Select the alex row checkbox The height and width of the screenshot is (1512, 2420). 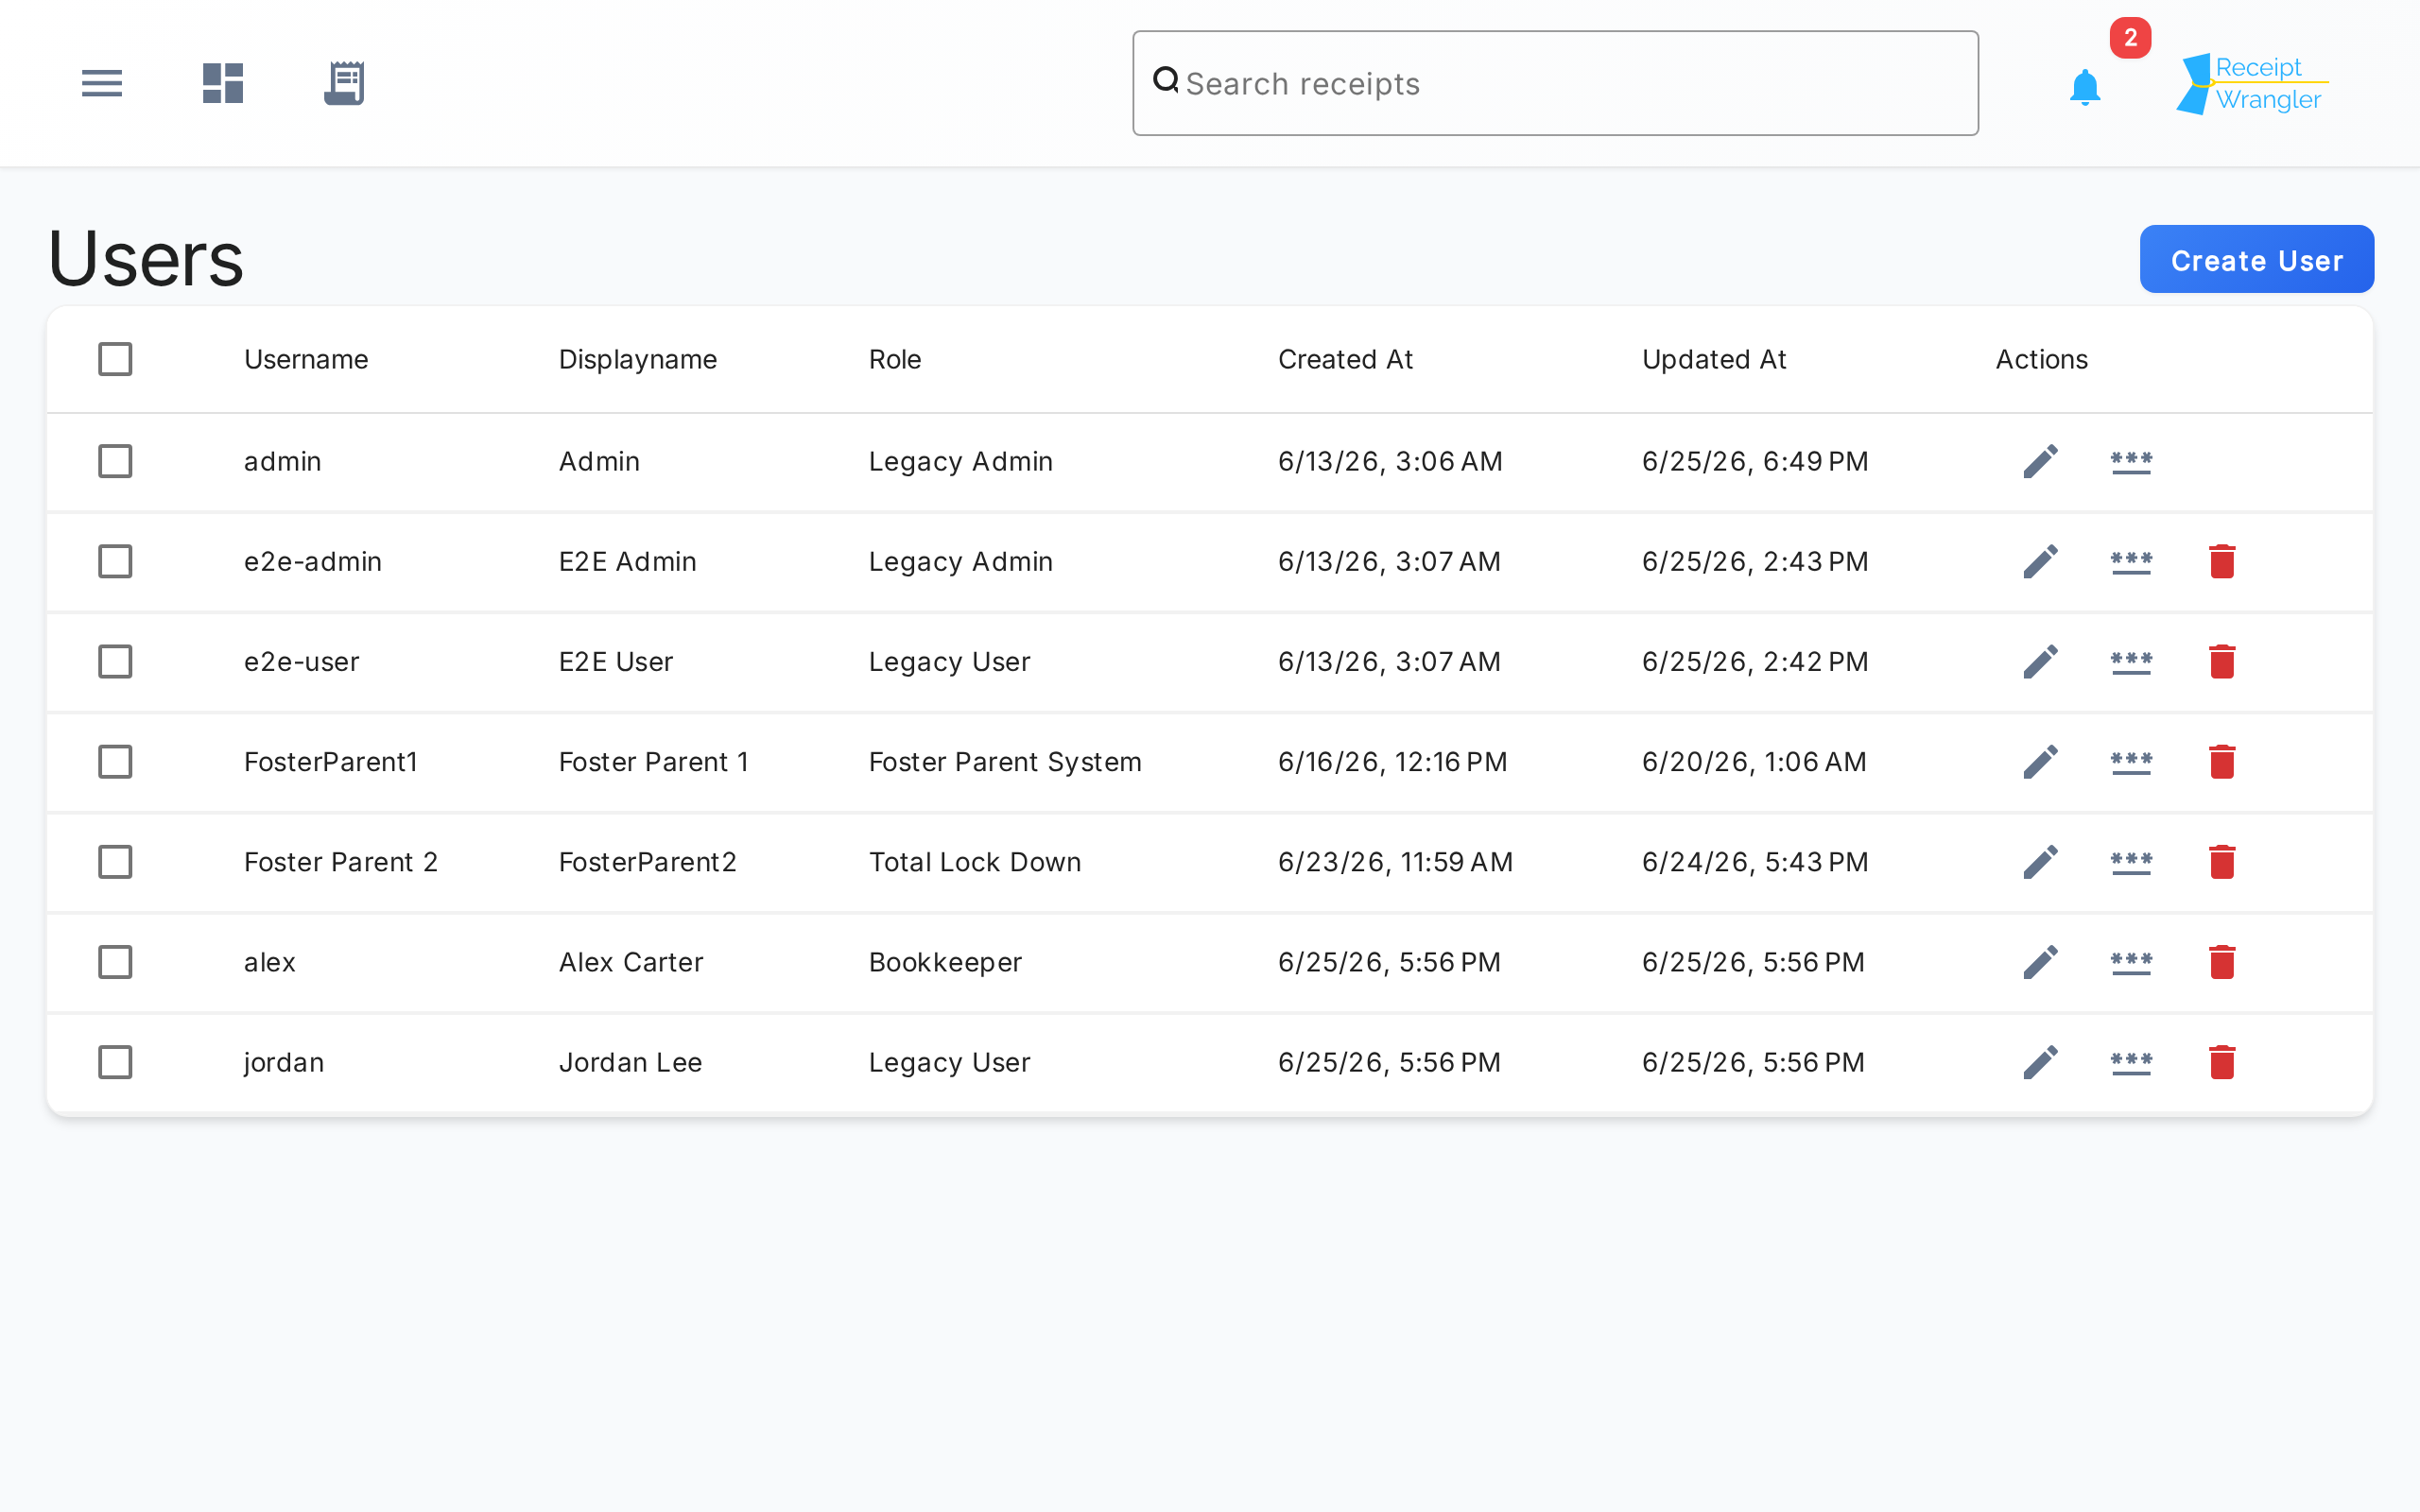[115, 961]
